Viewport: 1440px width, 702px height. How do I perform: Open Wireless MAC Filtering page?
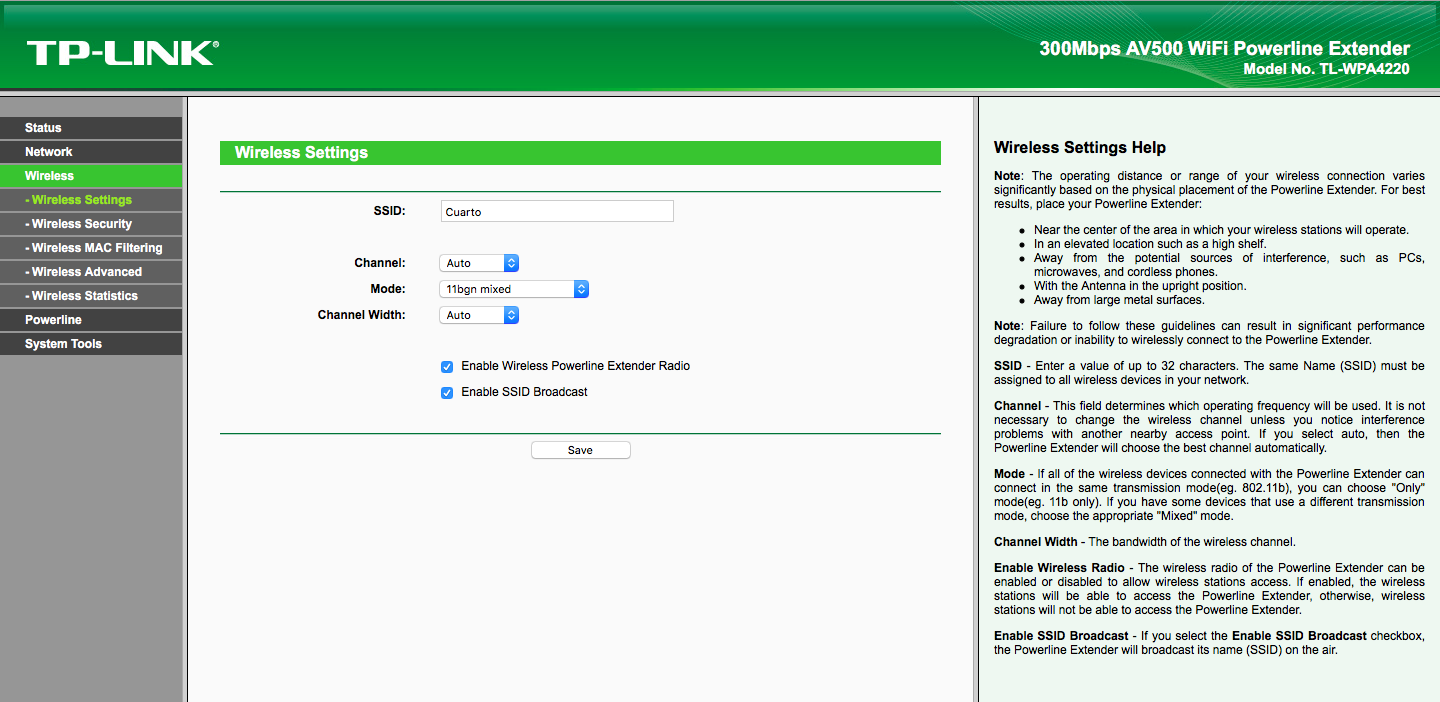point(91,248)
